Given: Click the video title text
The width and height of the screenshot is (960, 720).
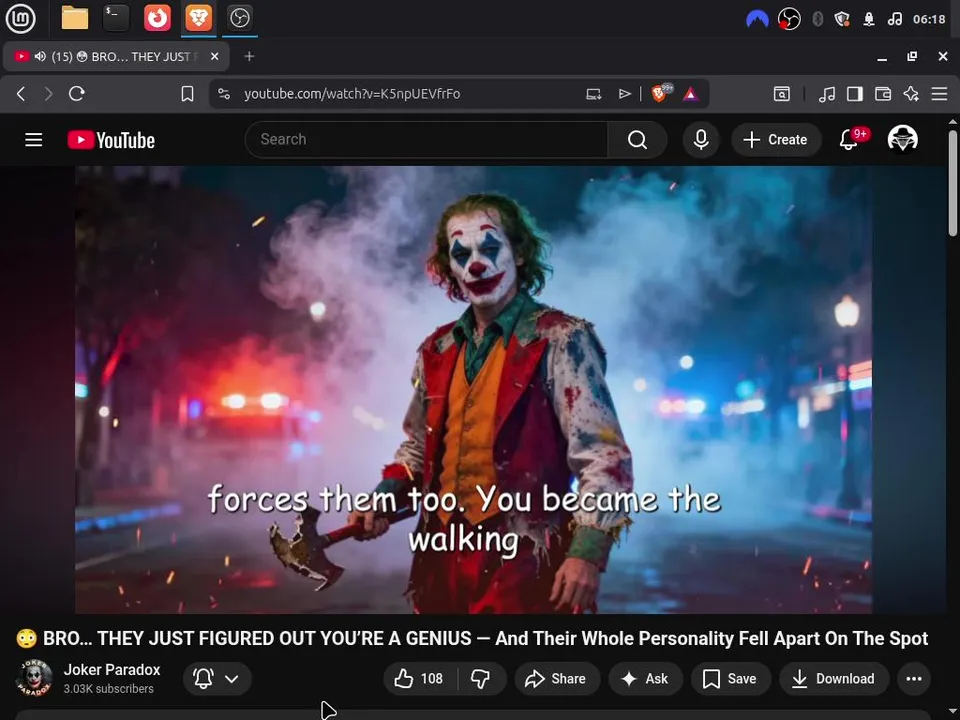Looking at the screenshot, I should click(x=472, y=639).
